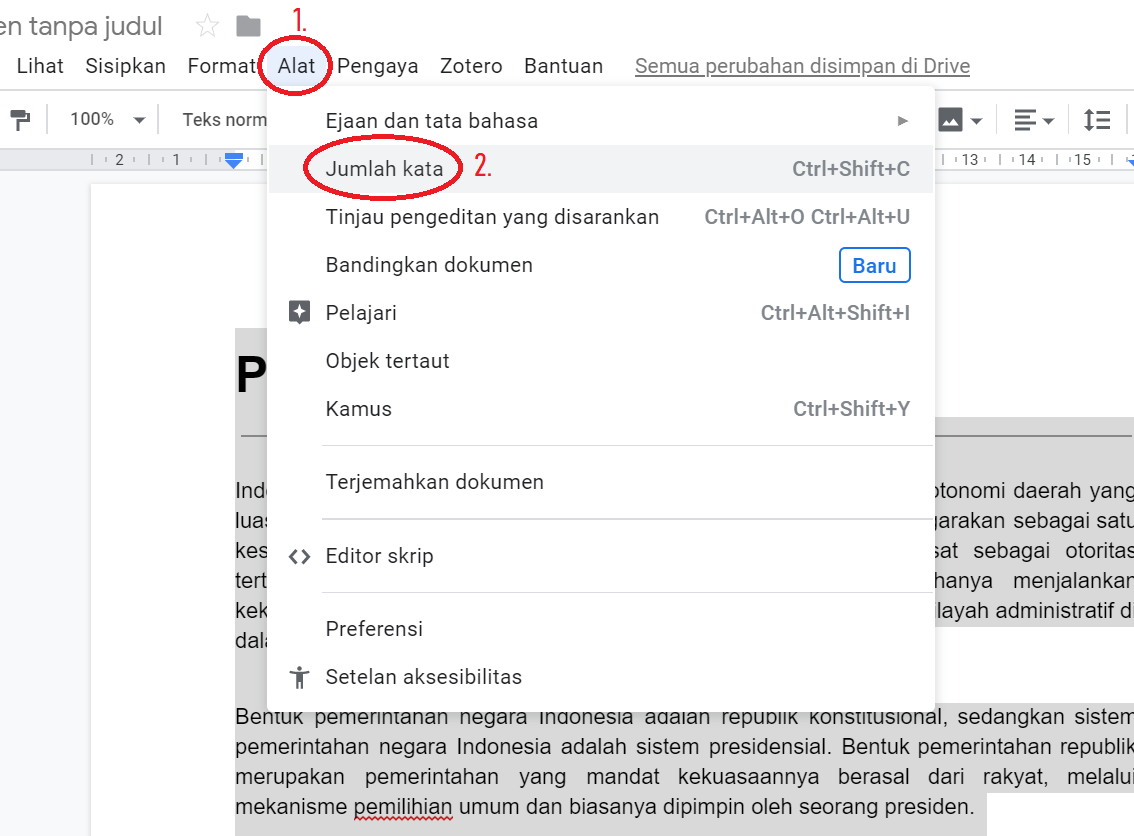The height and width of the screenshot is (836, 1134).
Task: Choose Jumlah kata from the menu
Action: click(x=384, y=169)
